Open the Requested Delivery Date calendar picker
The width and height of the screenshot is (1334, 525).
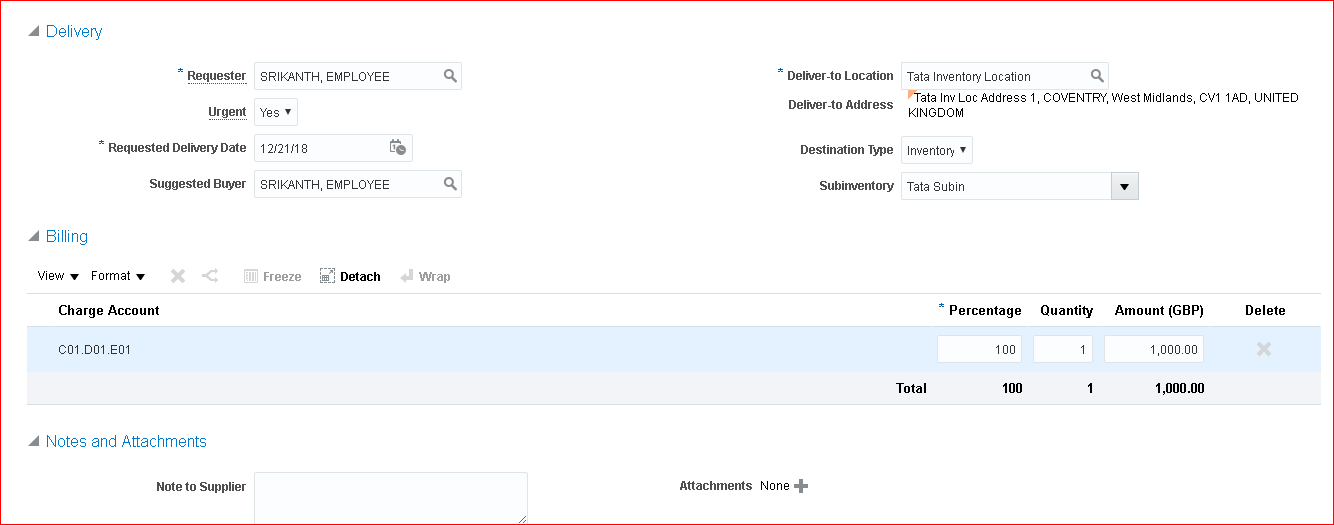click(x=397, y=148)
